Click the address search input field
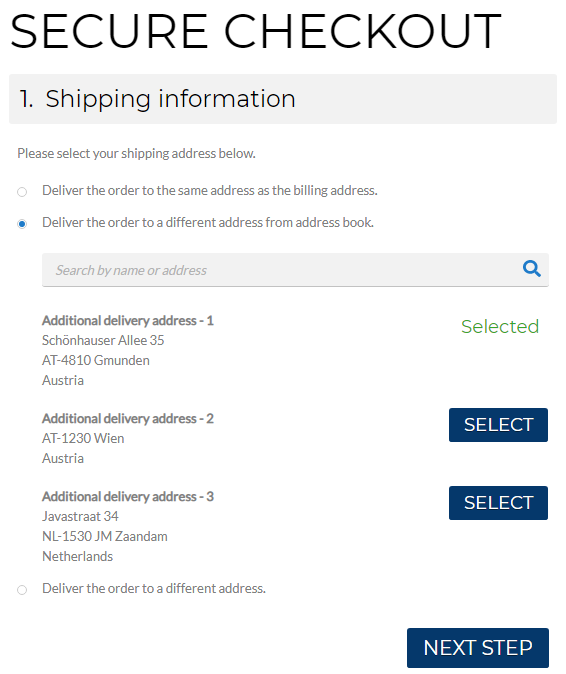The height and width of the screenshot is (674, 566). pyautogui.click(x=295, y=270)
